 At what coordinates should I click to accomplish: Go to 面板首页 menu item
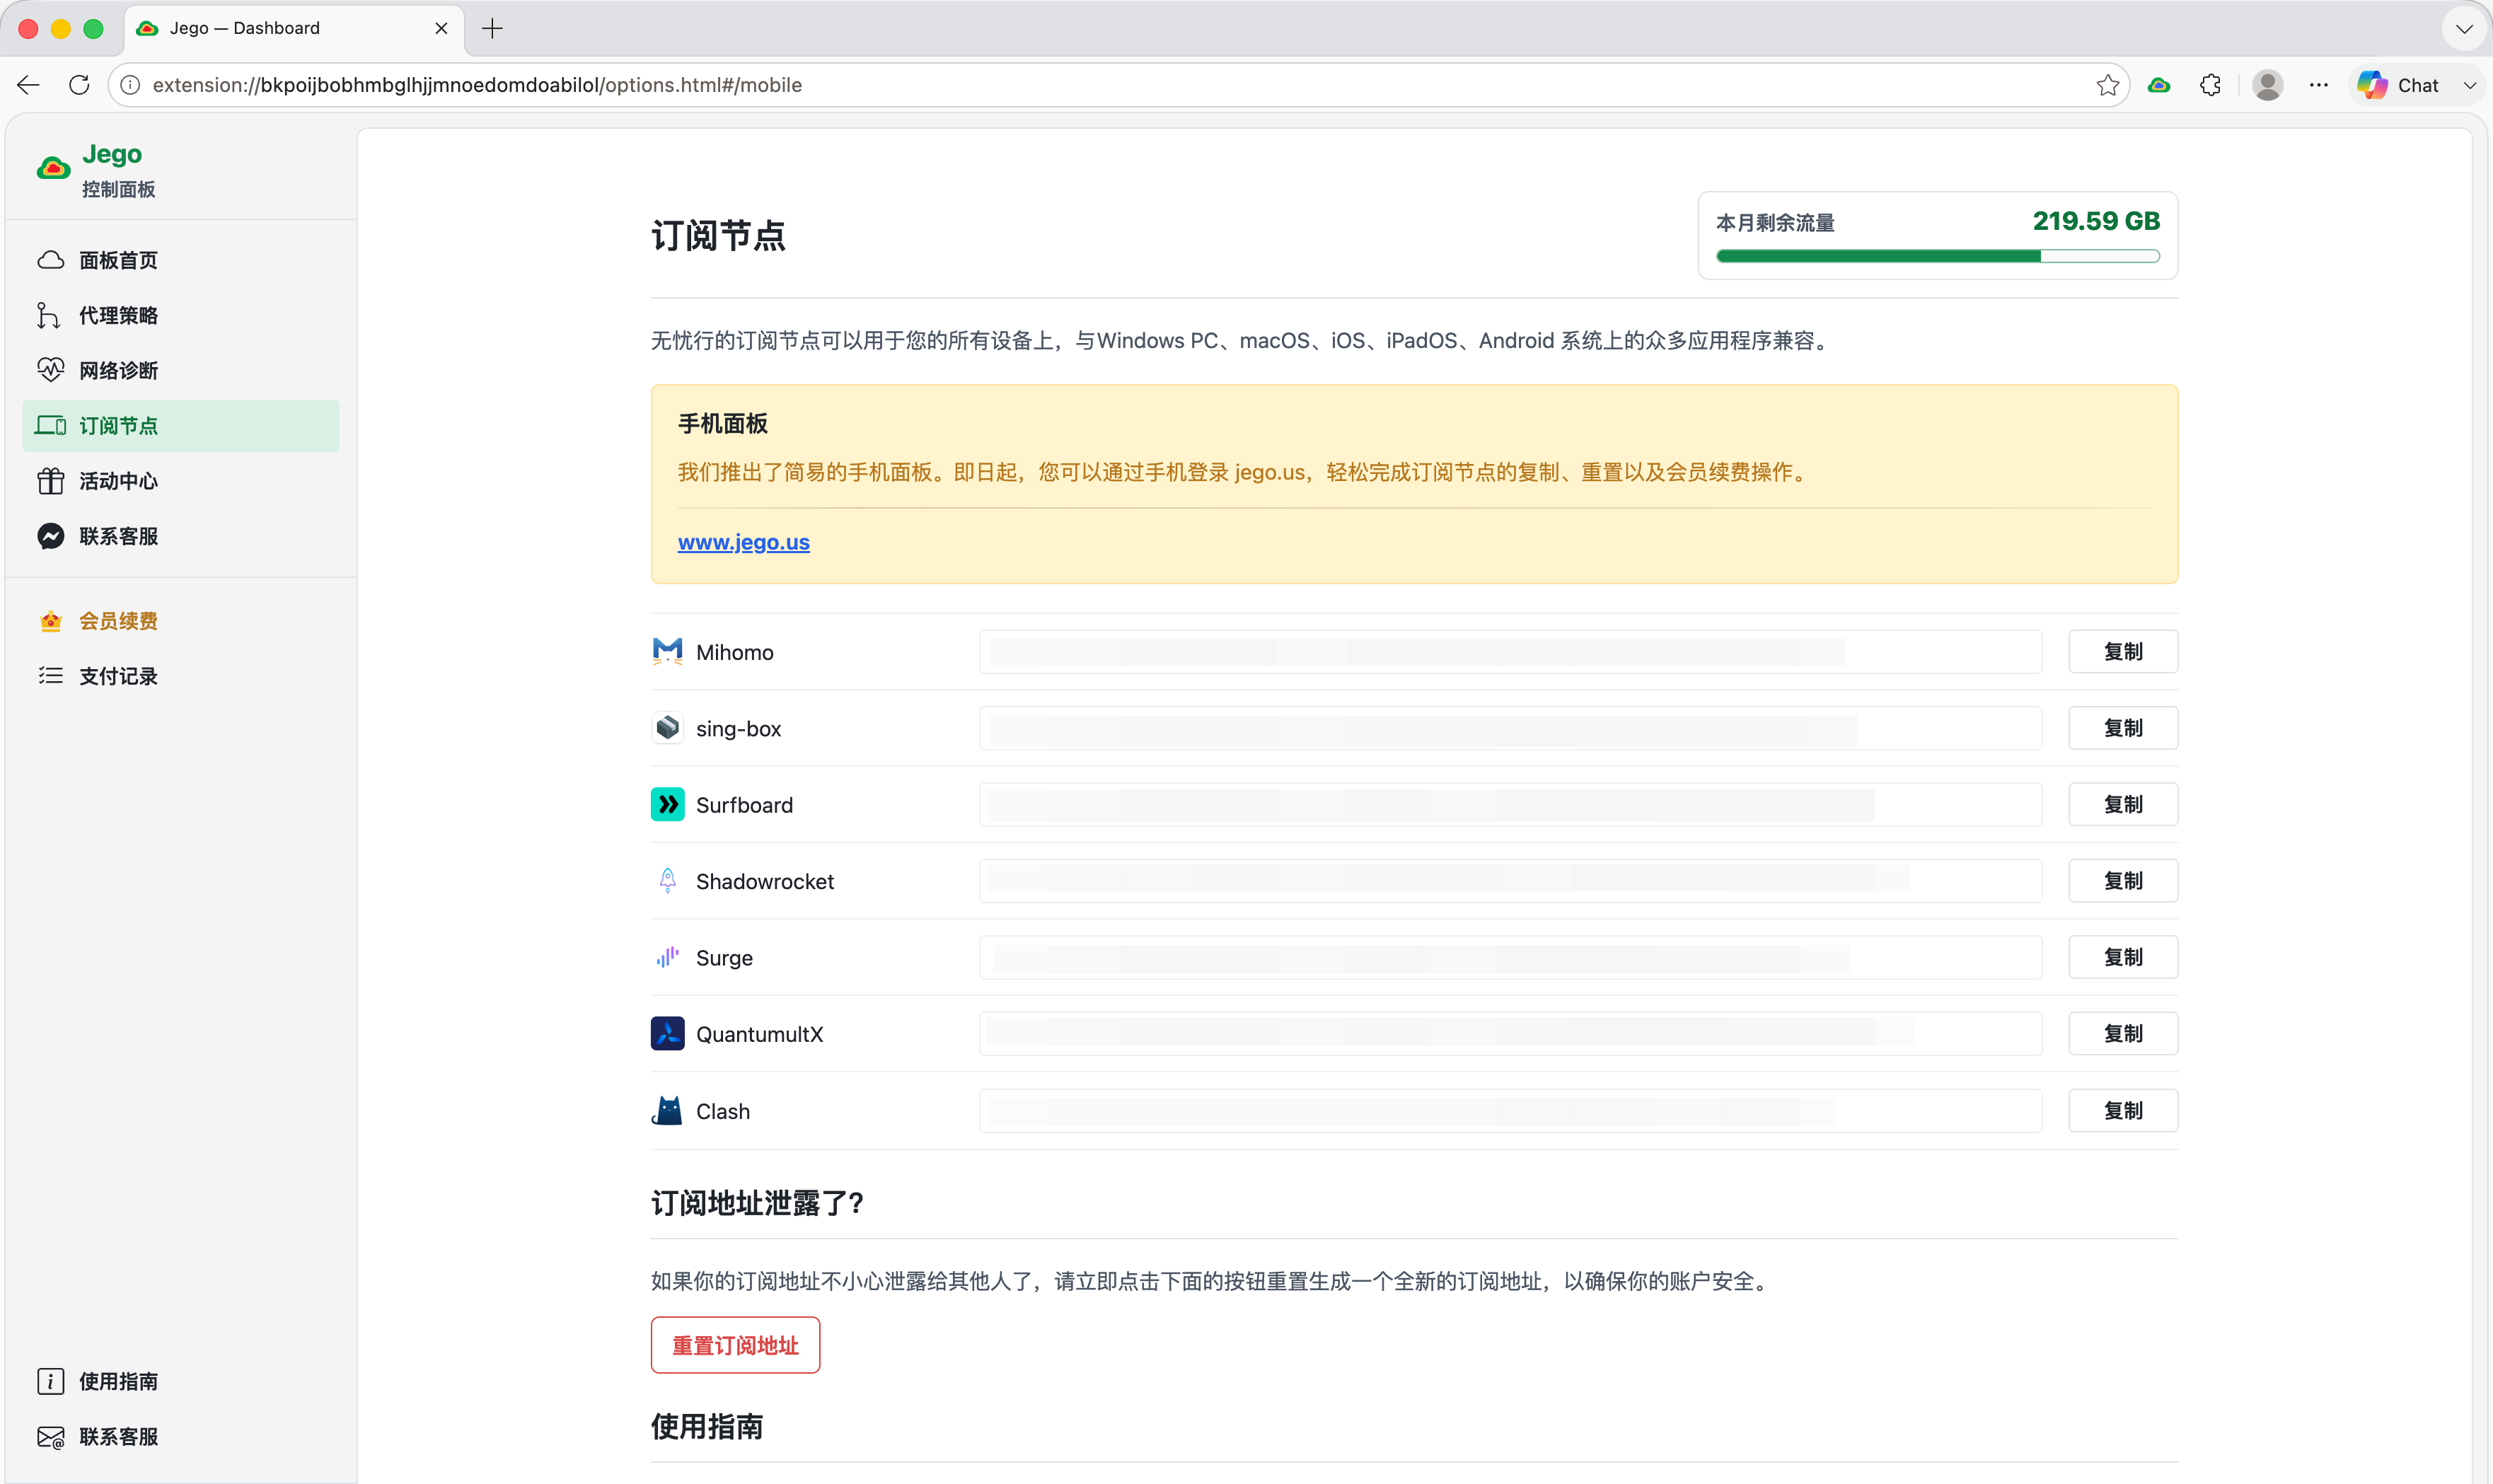click(181, 260)
